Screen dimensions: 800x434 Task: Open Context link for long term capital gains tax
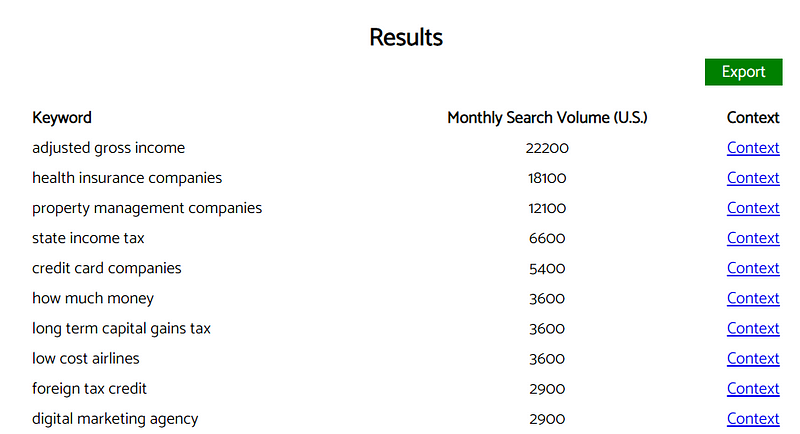(x=753, y=328)
